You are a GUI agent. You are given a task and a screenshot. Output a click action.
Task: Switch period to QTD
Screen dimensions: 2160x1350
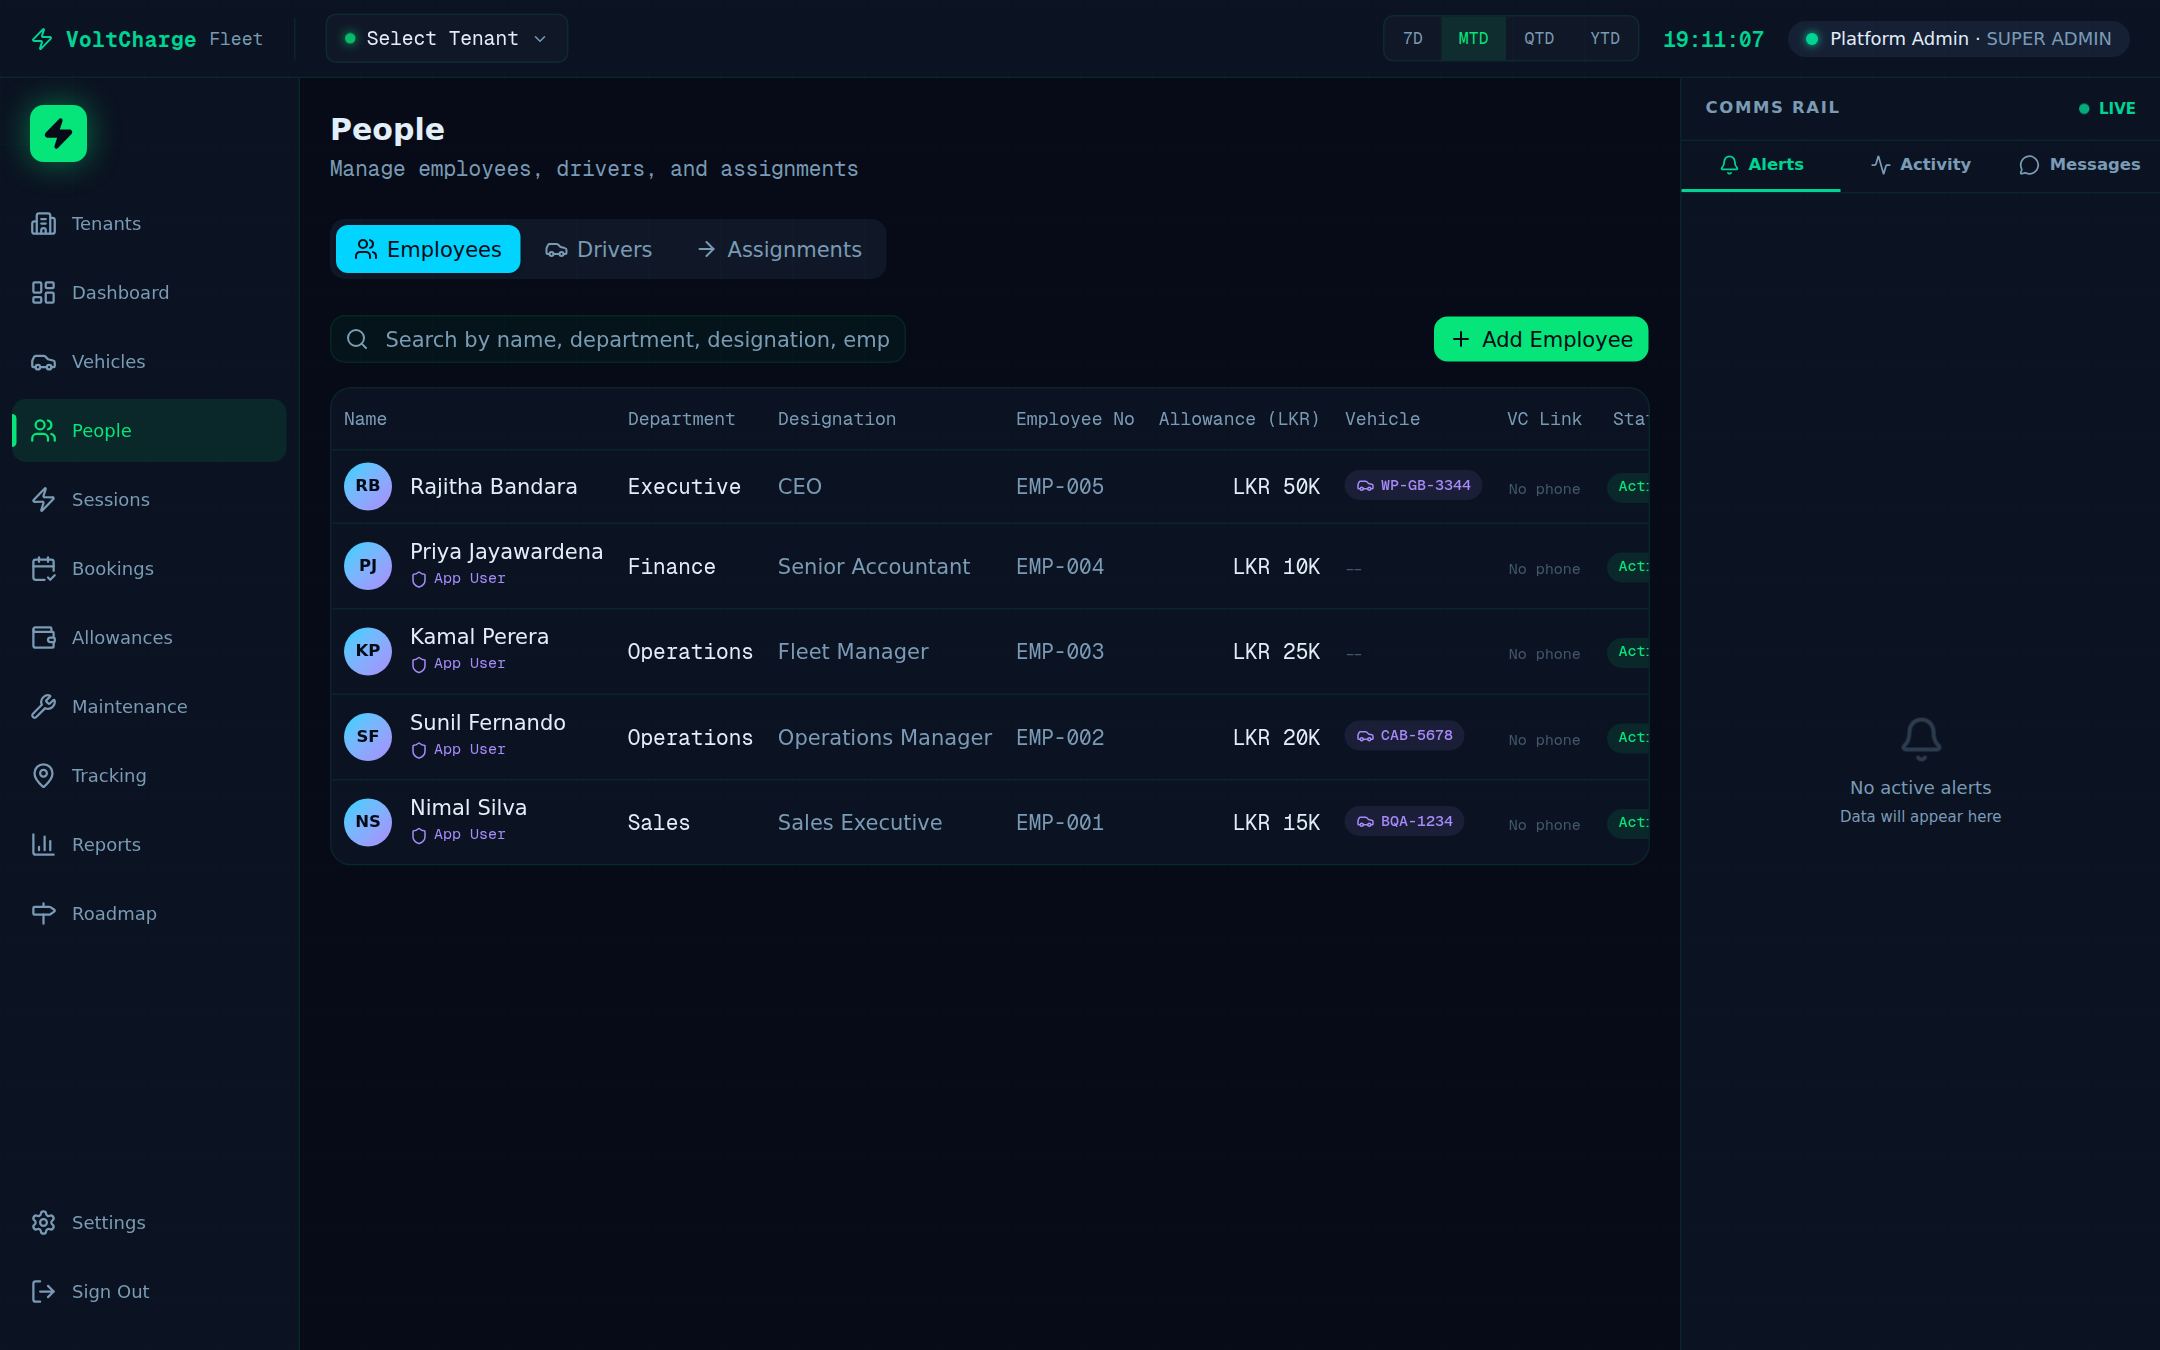(1538, 39)
